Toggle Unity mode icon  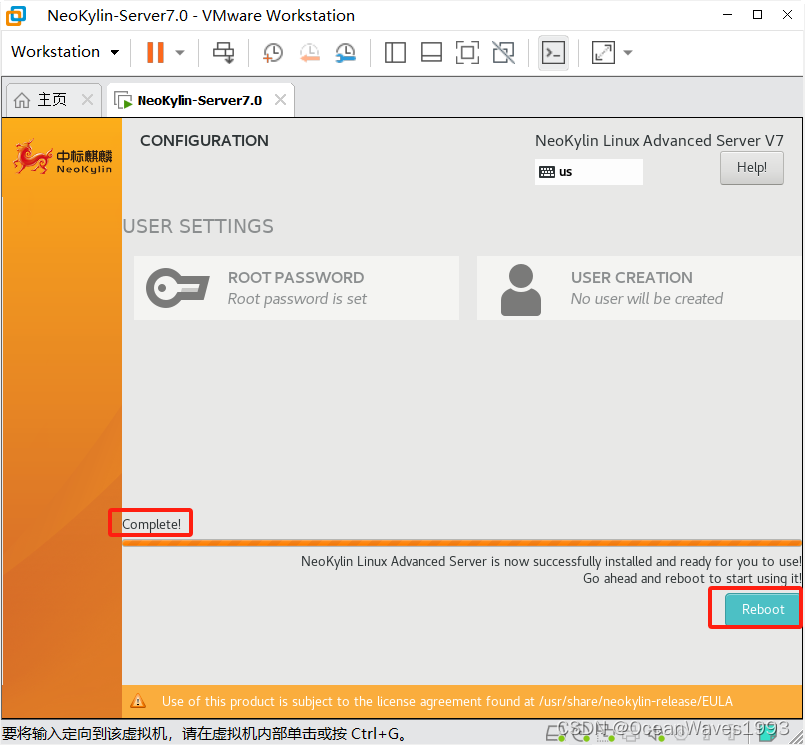click(x=504, y=52)
